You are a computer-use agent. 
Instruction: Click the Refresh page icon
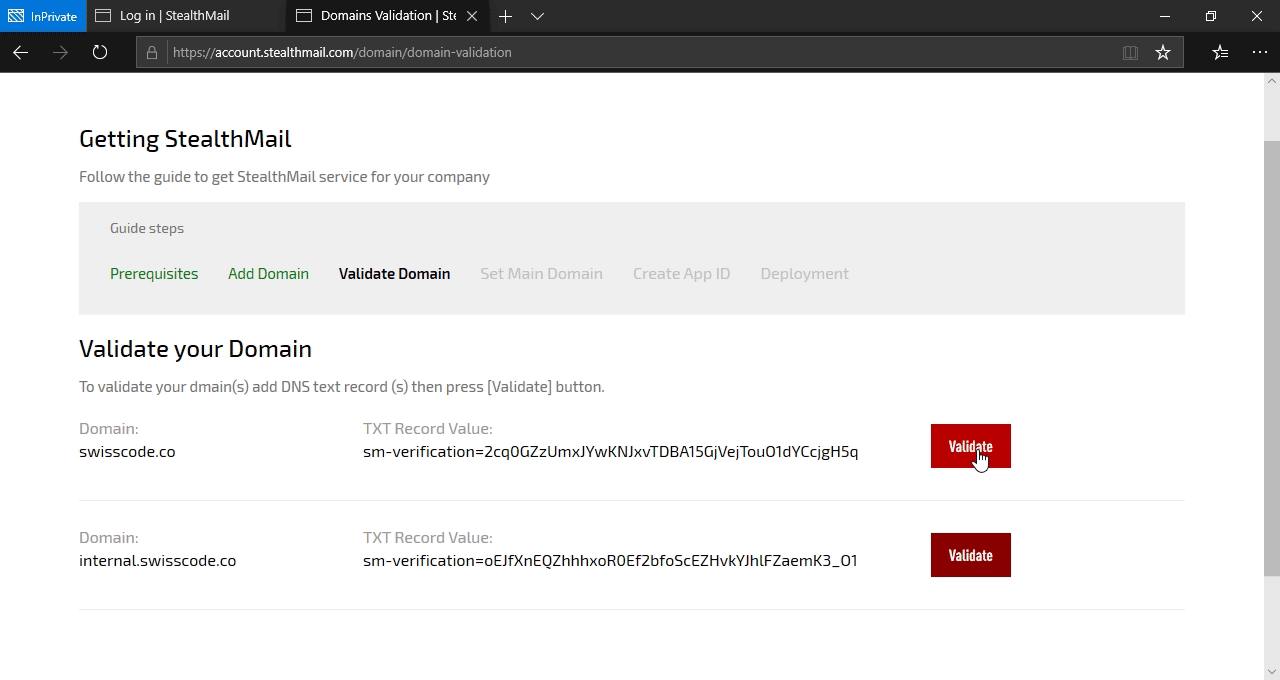[x=100, y=52]
